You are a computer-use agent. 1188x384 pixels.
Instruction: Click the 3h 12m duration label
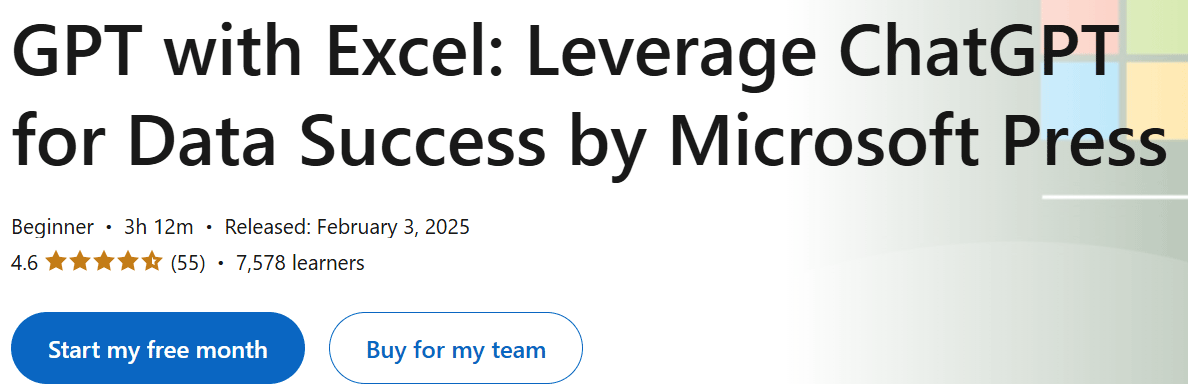coord(159,226)
